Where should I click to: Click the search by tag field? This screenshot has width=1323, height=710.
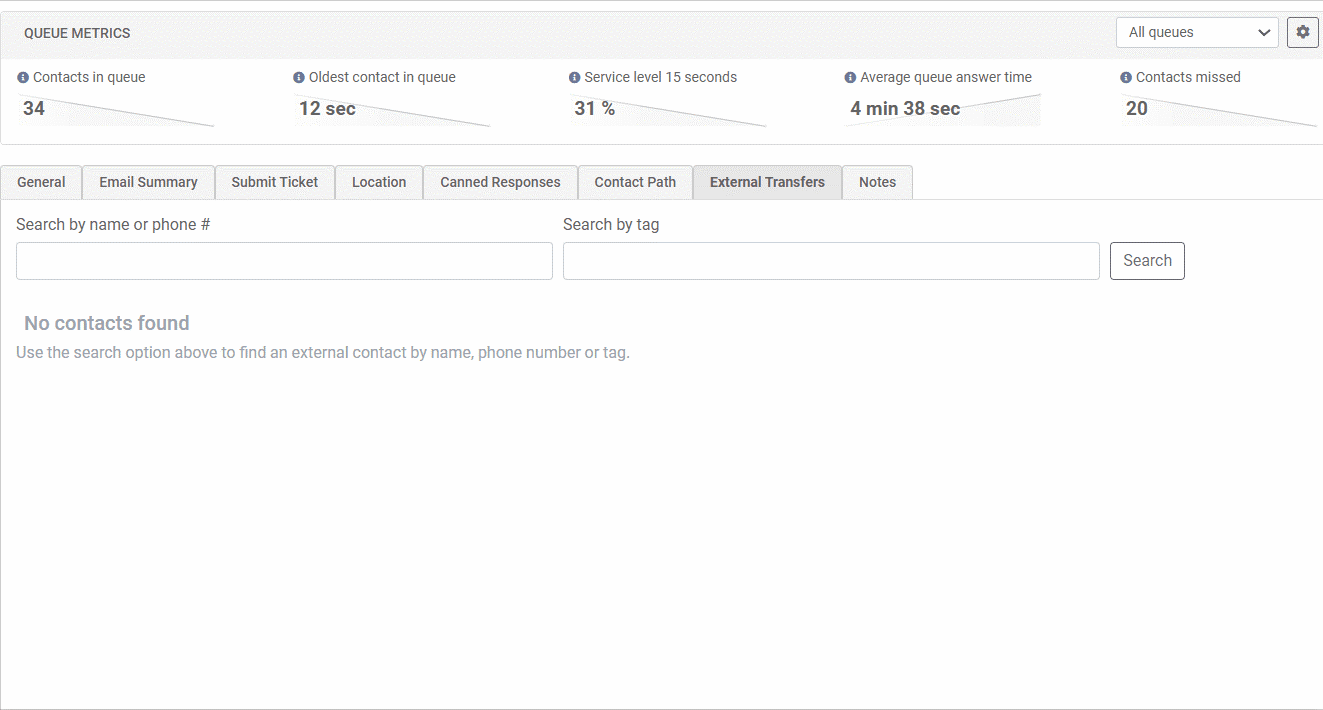(x=831, y=260)
